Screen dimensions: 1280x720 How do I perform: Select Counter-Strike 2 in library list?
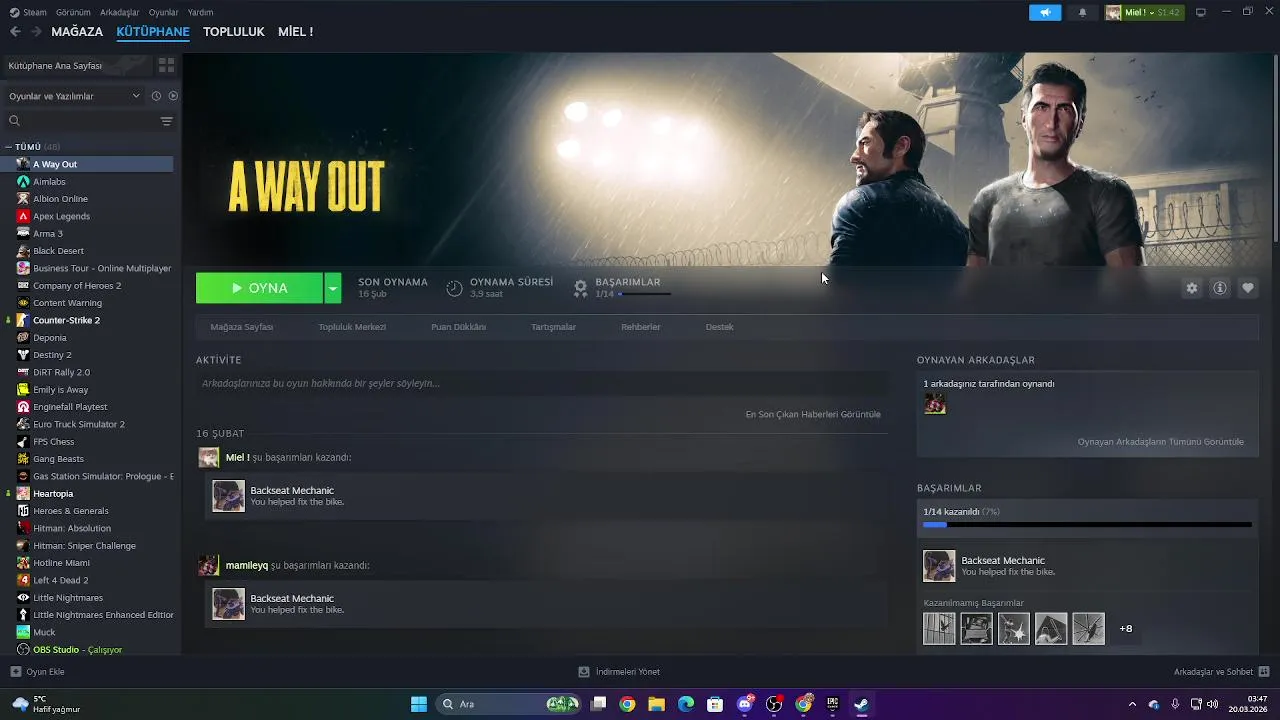(66, 320)
